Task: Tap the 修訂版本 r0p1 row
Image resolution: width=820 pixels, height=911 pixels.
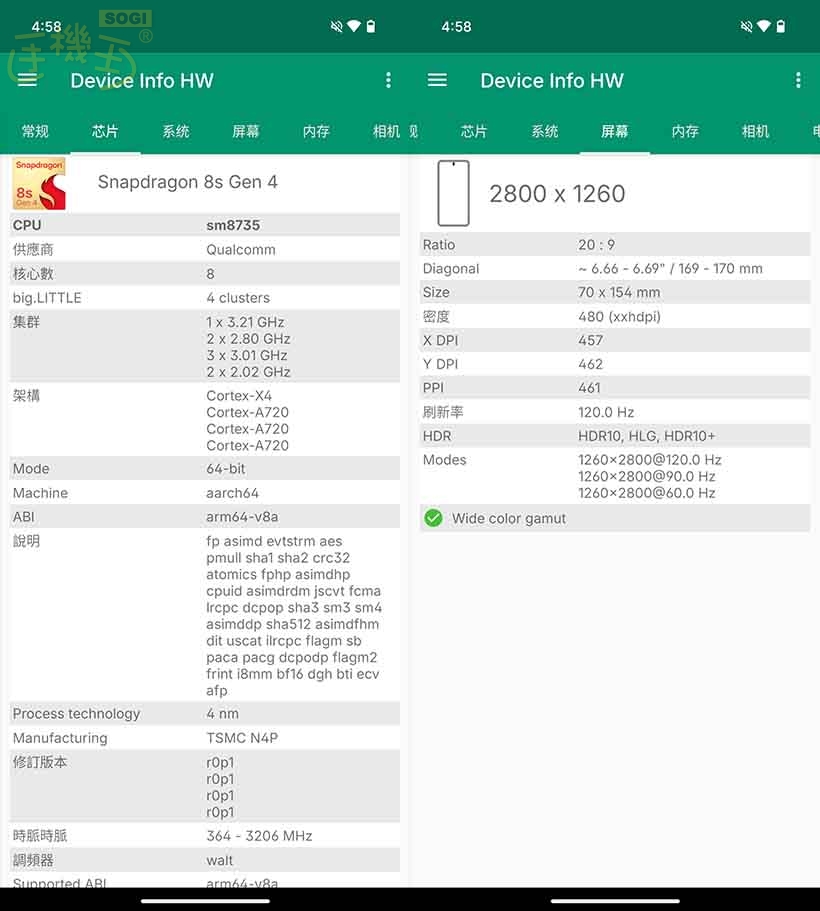Action: pyautogui.click(x=205, y=786)
